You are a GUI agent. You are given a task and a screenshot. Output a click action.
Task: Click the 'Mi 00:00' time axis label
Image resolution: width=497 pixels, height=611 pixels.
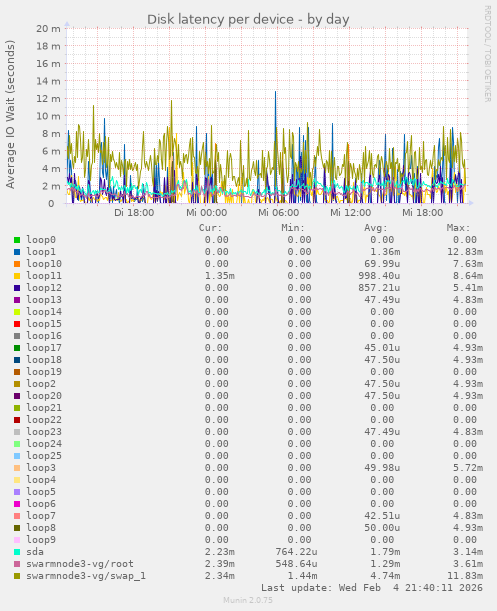coord(206,213)
